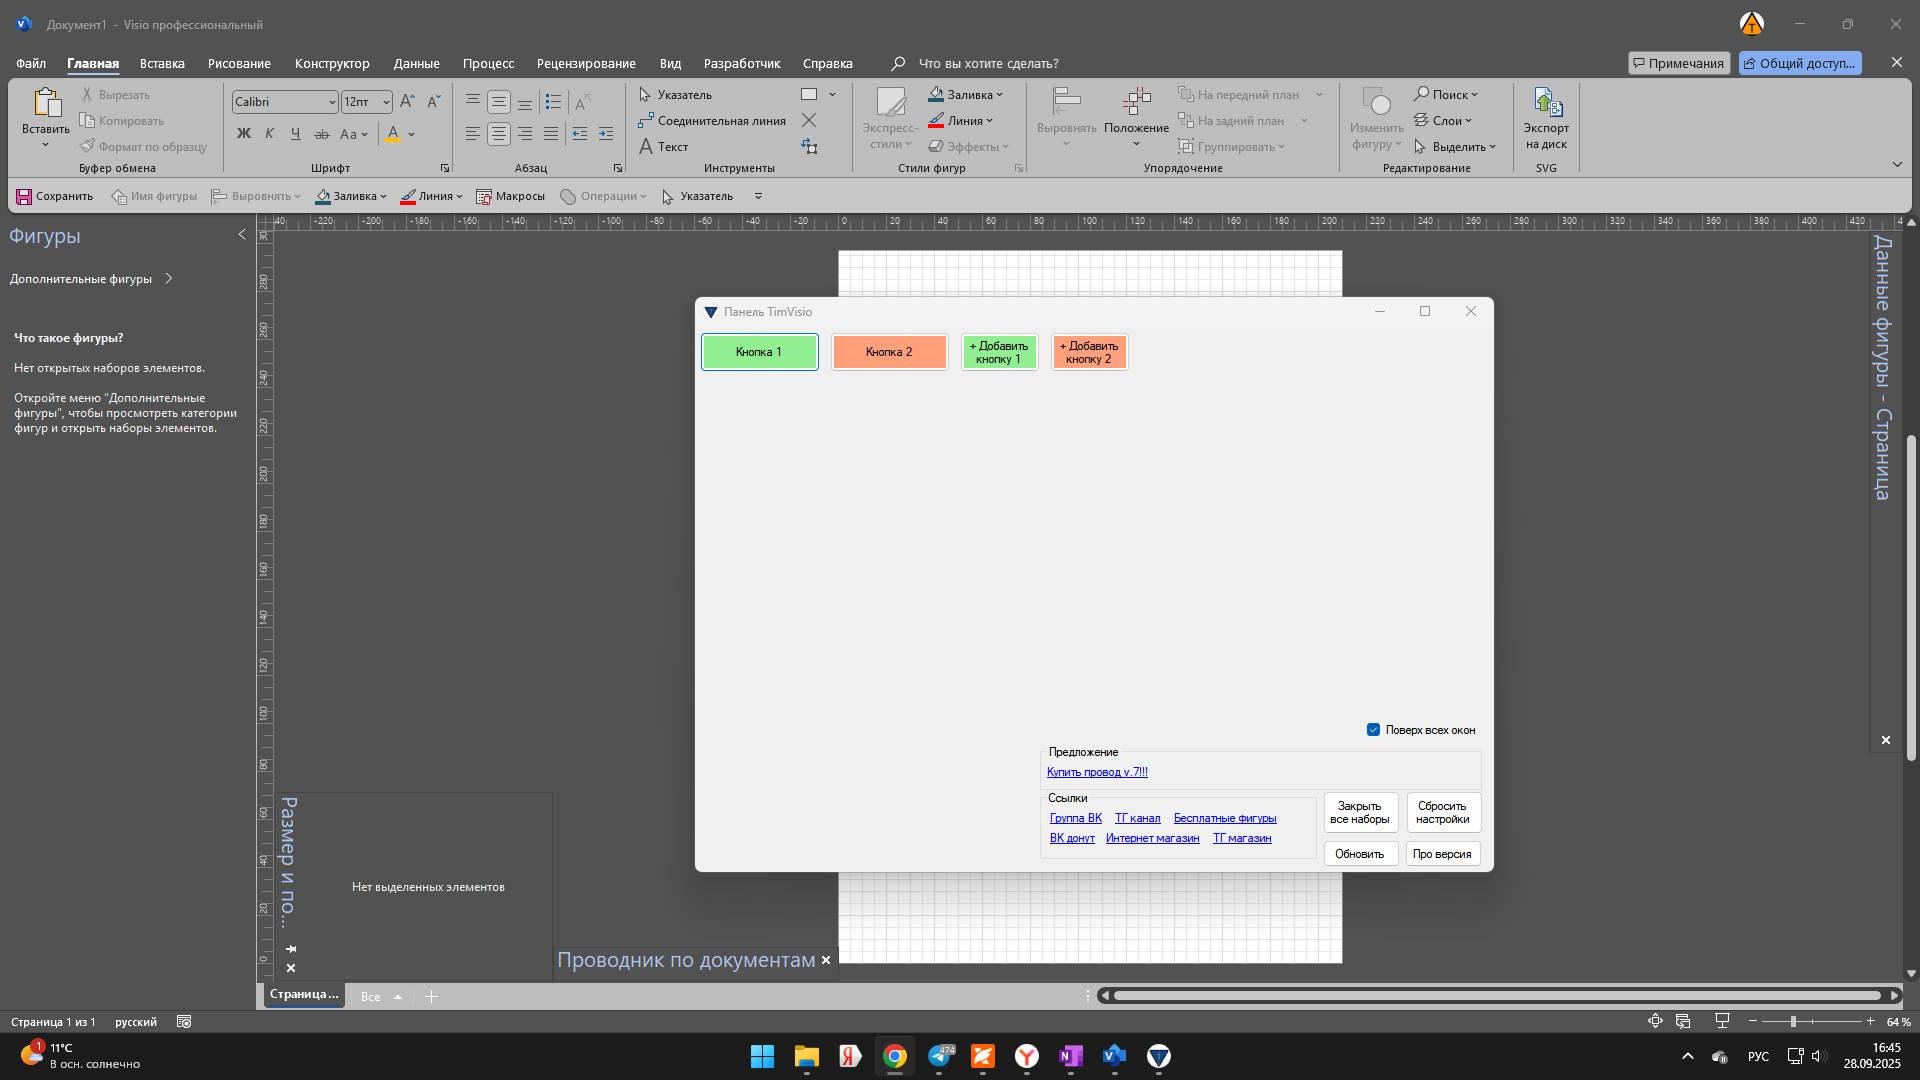The height and width of the screenshot is (1080, 1920).
Task: Click the 'Сбросить настройки' button
Action: pos(1442,812)
